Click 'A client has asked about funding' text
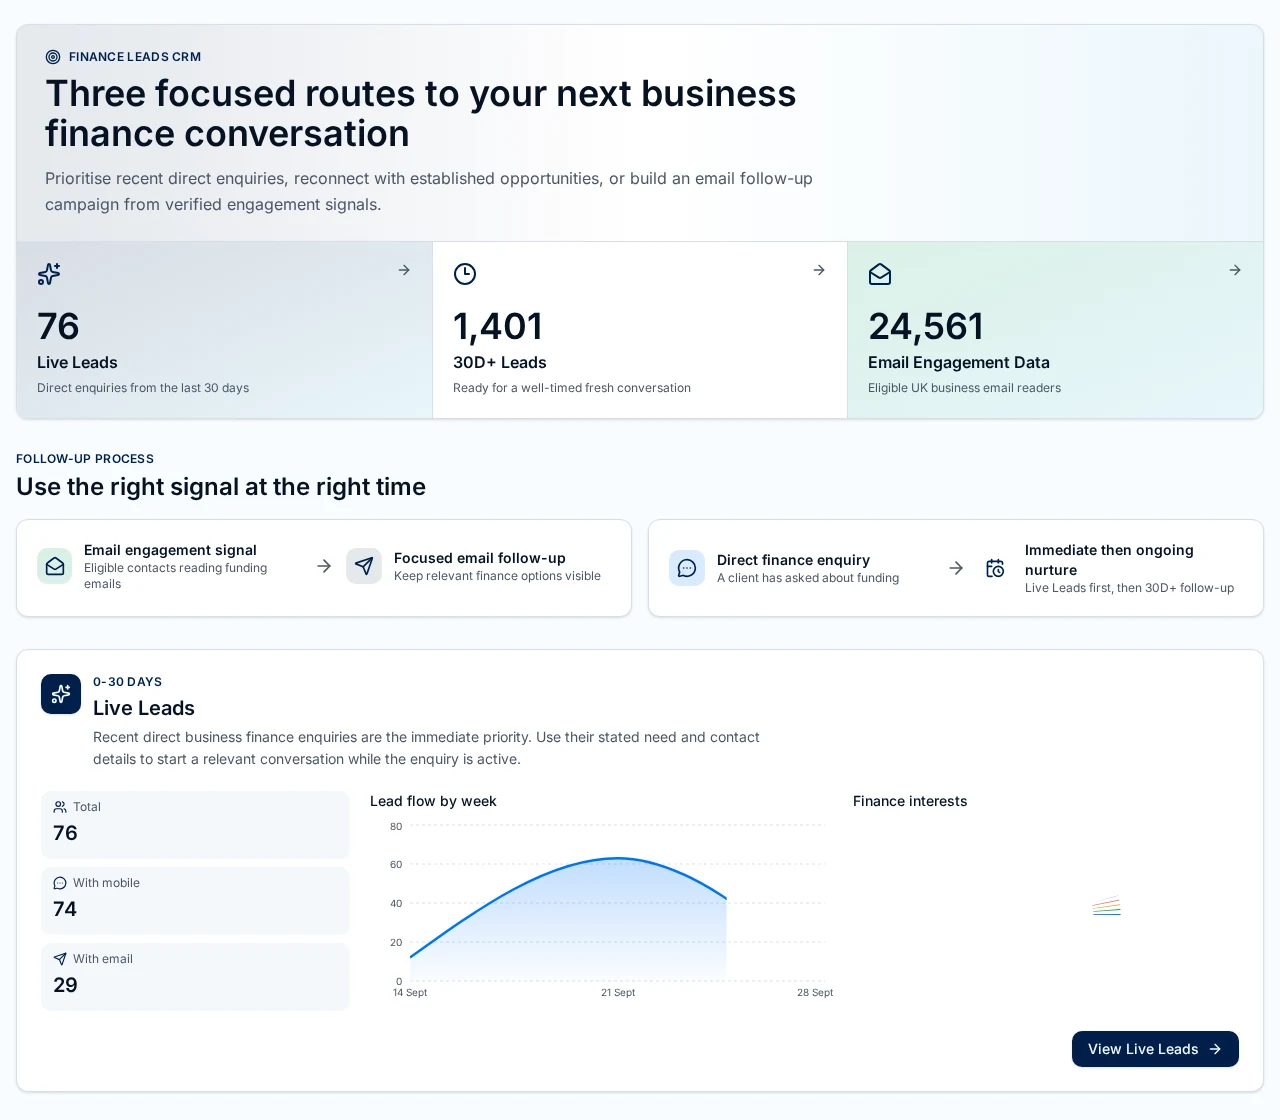This screenshot has height=1120, width=1280. (808, 578)
